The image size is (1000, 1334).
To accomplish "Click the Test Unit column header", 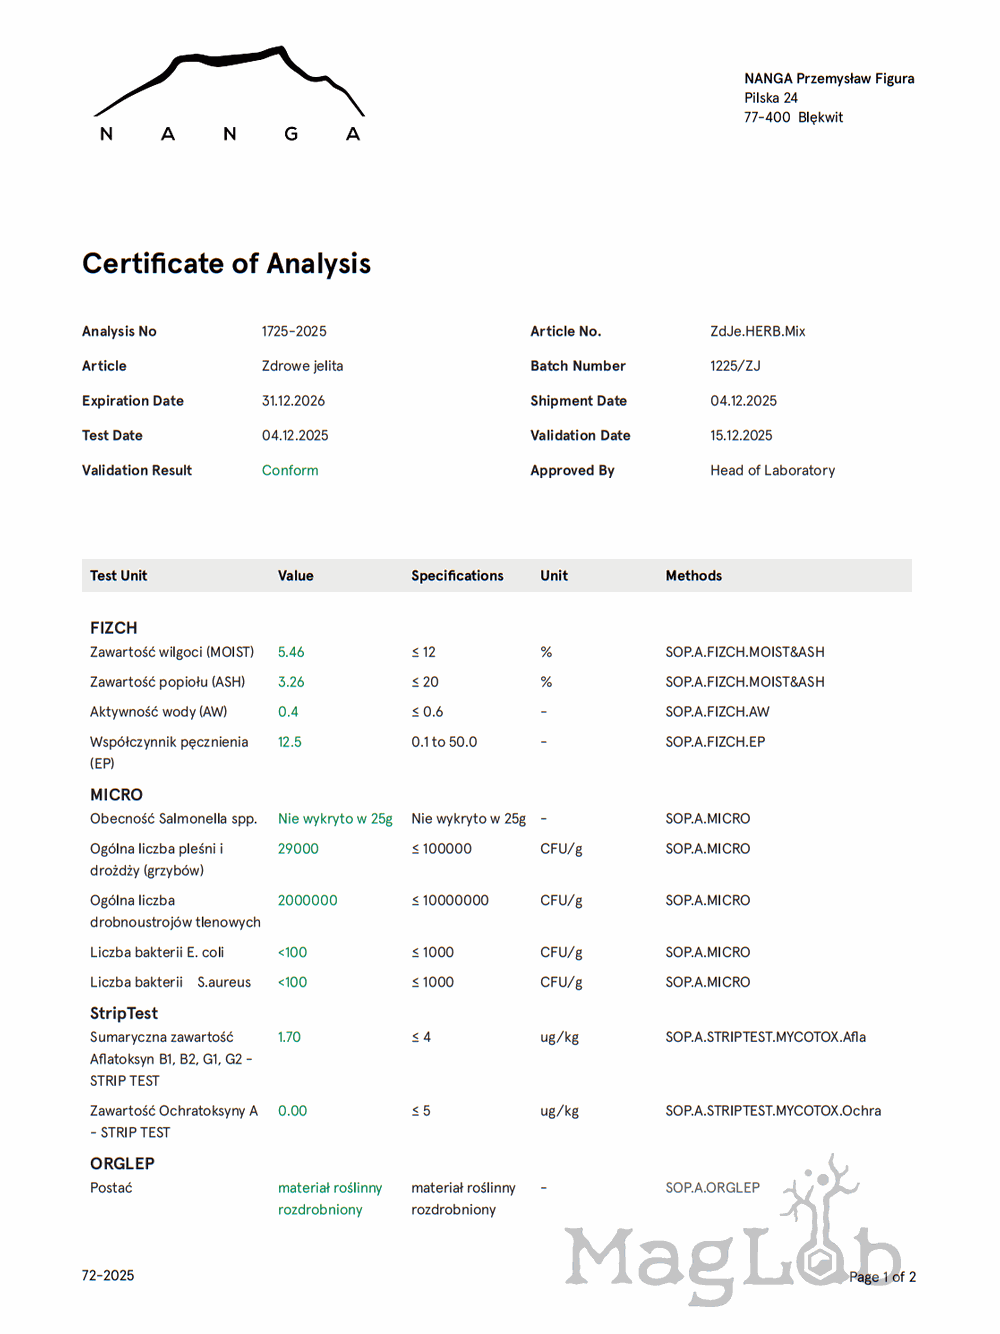I will pyautogui.click(x=118, y=576).
